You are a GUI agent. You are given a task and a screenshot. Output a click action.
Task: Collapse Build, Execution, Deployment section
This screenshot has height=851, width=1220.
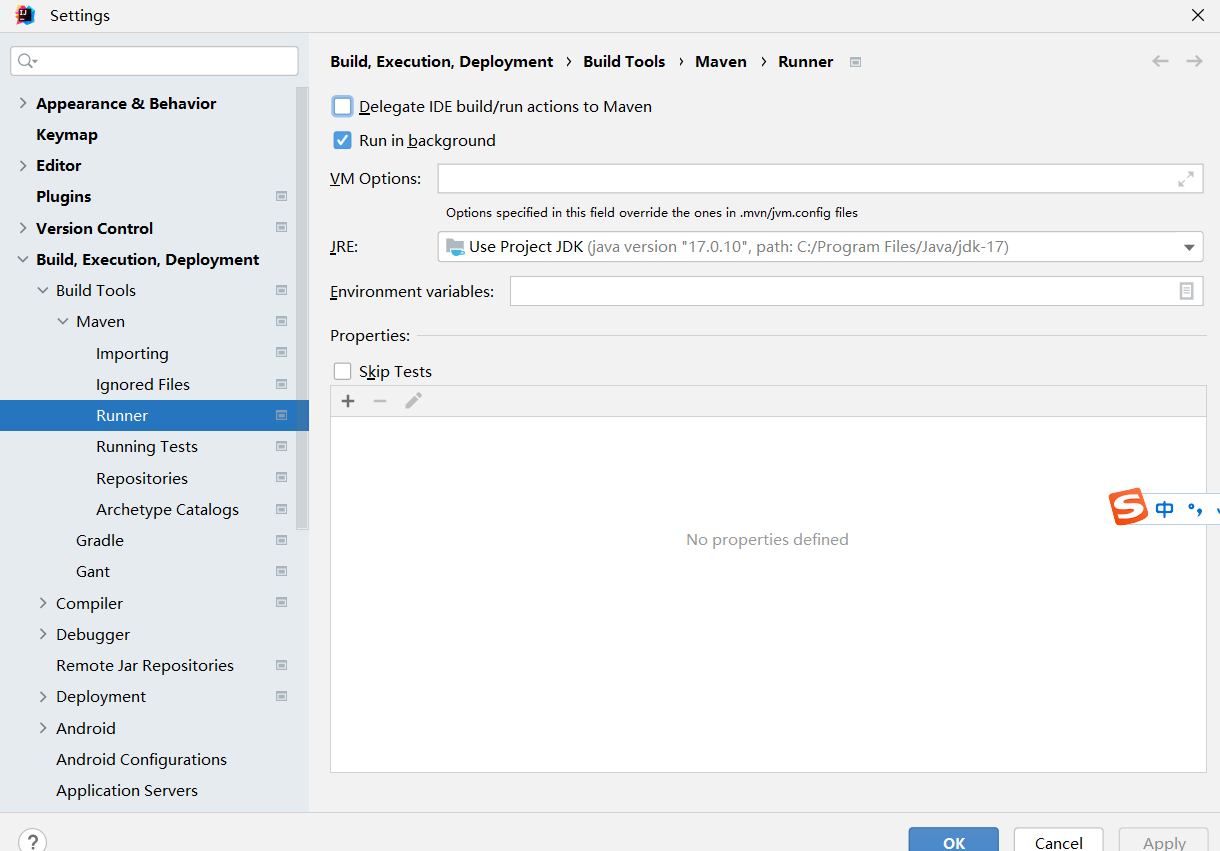23,259
